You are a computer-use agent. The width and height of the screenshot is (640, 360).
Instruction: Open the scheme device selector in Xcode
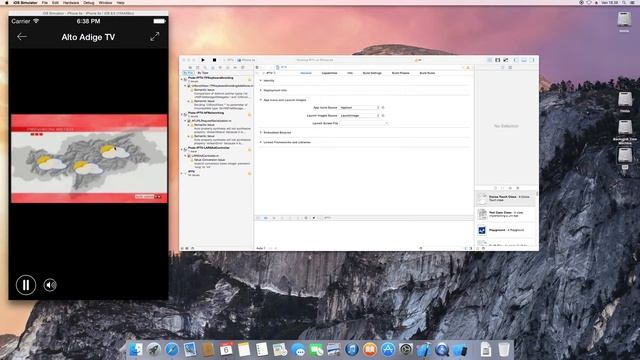pos(247,60)
